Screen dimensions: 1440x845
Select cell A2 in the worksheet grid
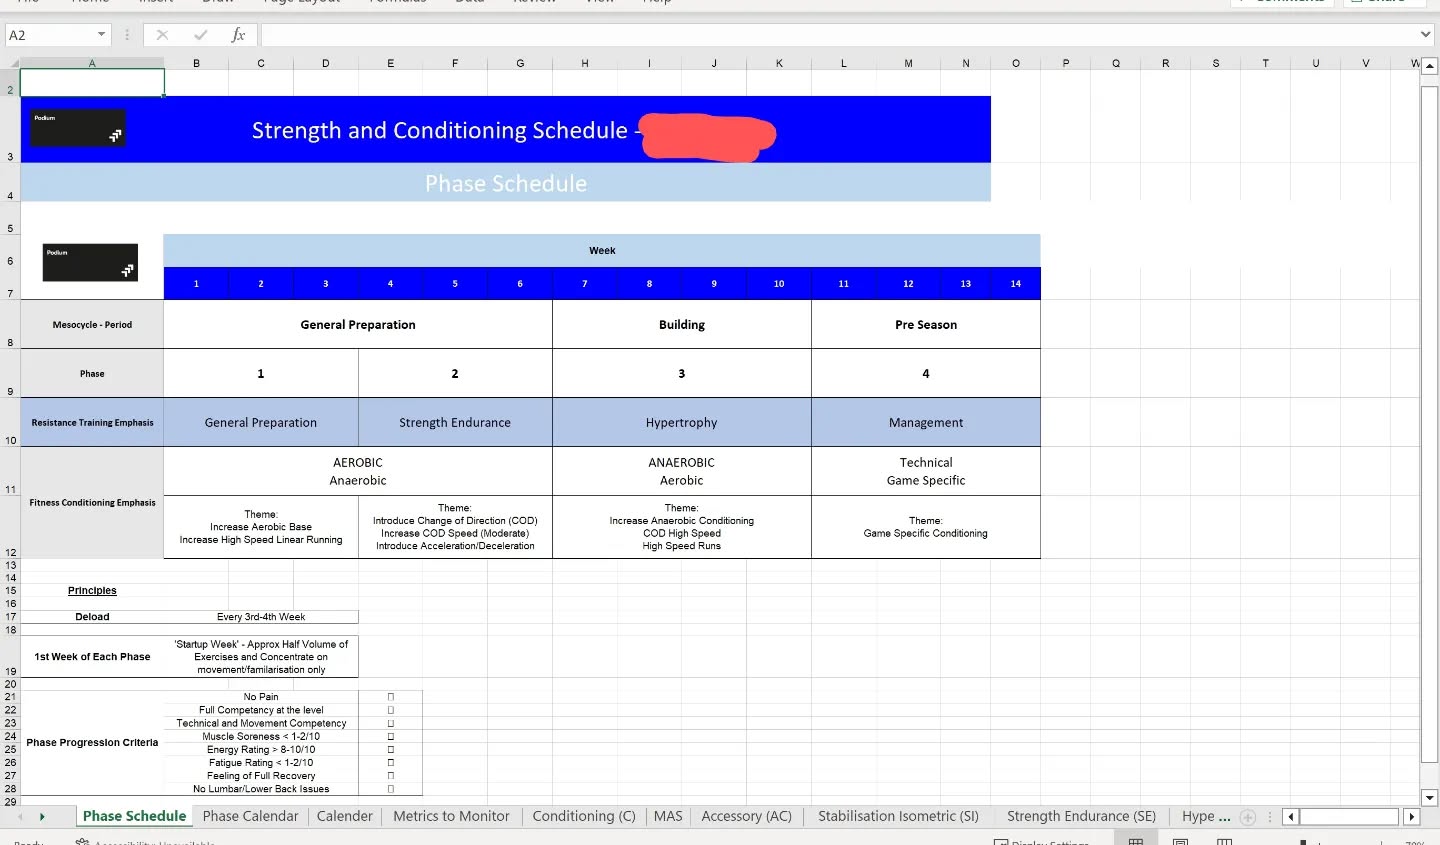click(92, 82)
